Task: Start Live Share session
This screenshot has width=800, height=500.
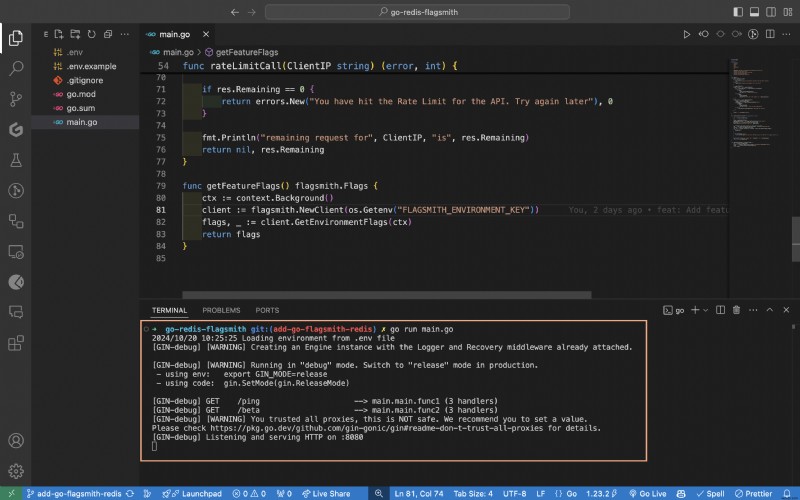Action: pos(326,493)
